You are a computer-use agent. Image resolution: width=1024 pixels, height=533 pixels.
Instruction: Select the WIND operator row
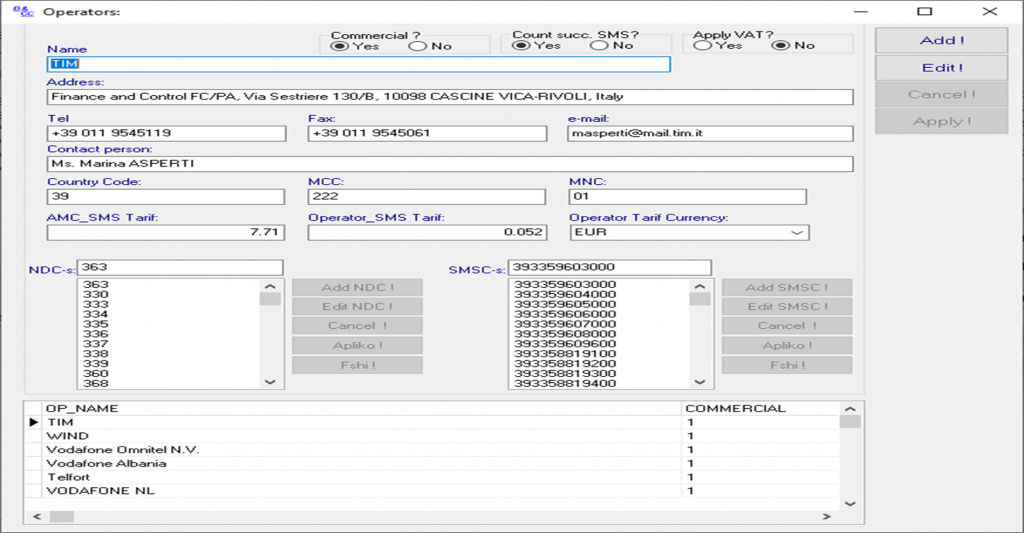pos(432,436)
